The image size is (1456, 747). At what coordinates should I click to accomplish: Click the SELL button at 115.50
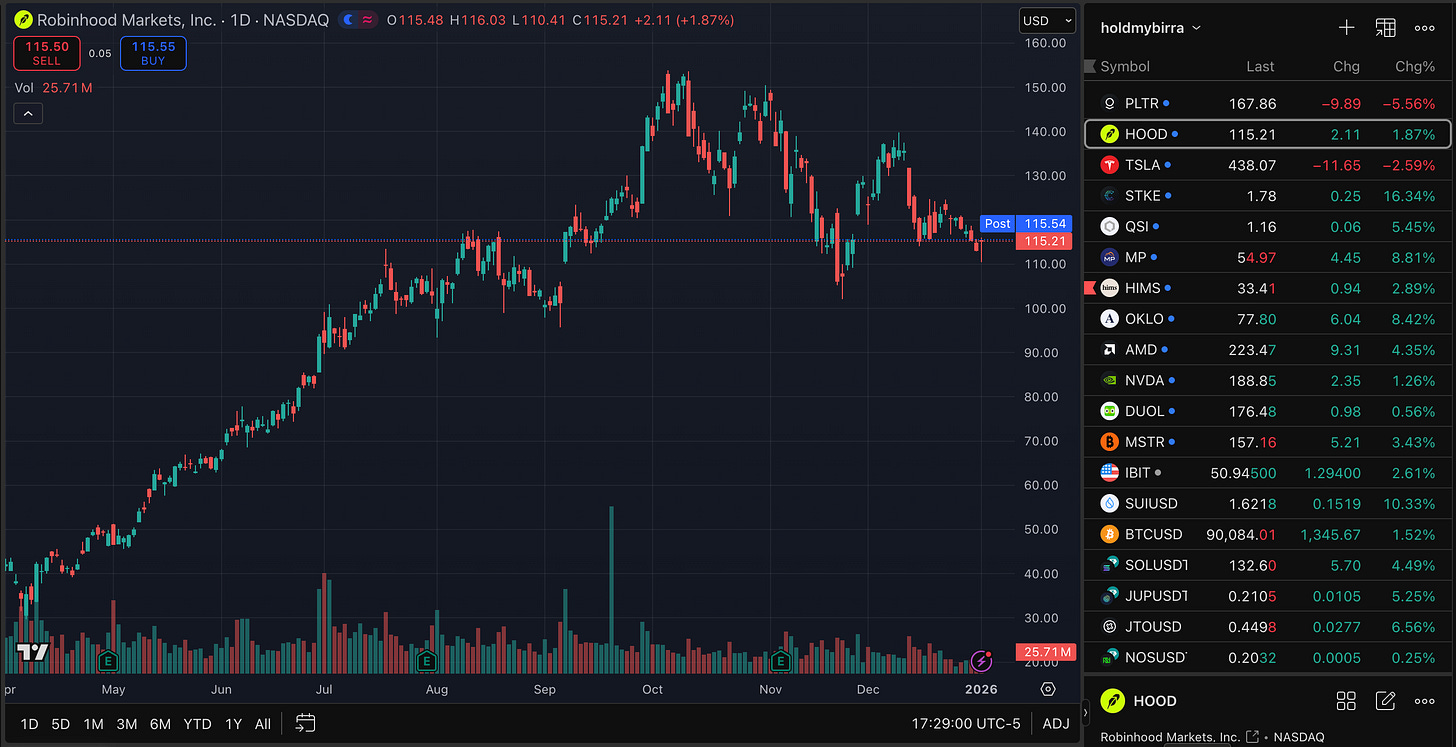pyautogui.click(x=47, y=53)
